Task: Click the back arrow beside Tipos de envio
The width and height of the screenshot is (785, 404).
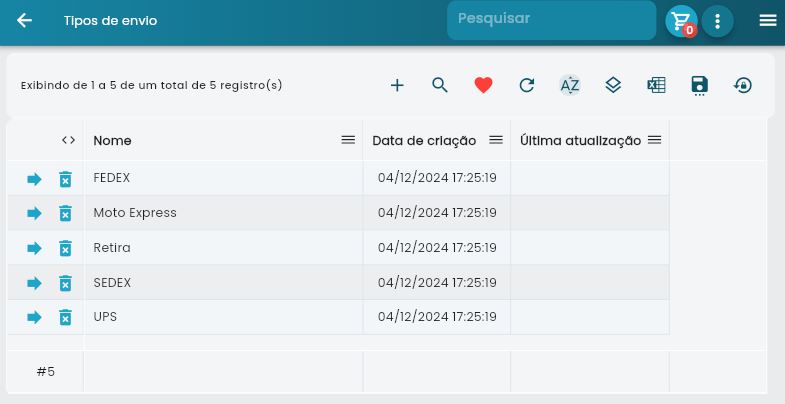Action: click(x=25, y=20)
